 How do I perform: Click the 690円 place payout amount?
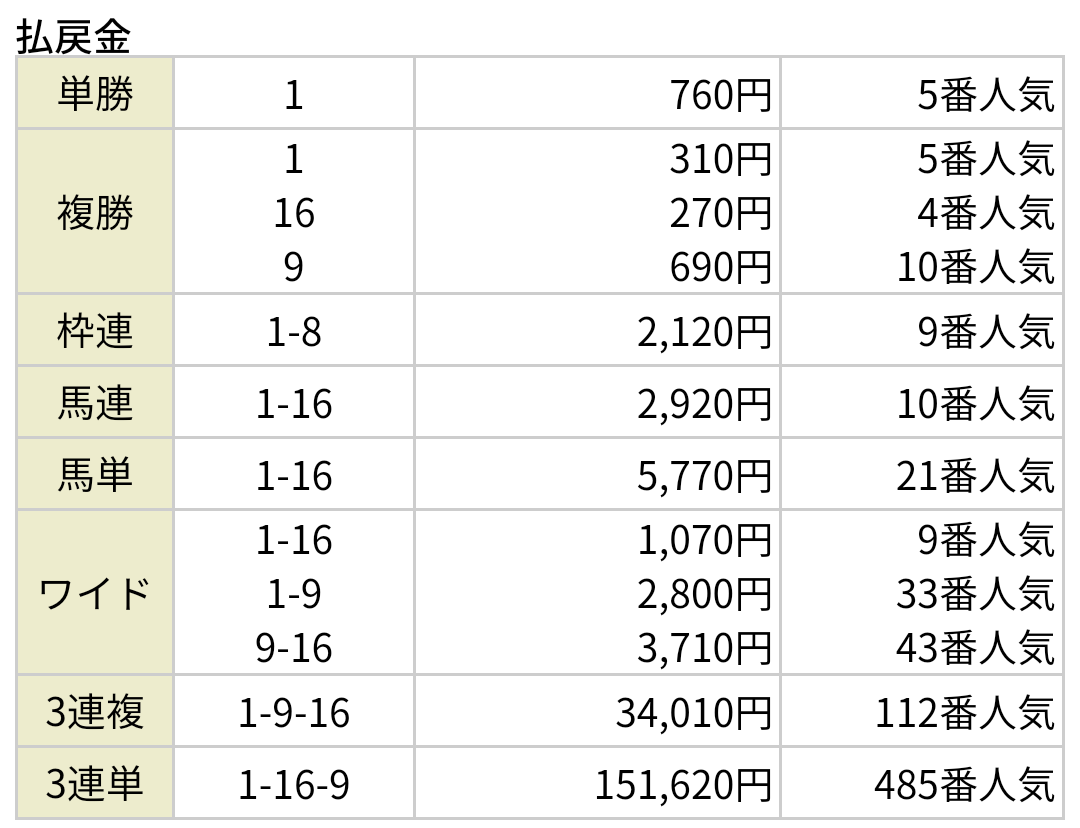pyautogui.click(x=720, y=267)
